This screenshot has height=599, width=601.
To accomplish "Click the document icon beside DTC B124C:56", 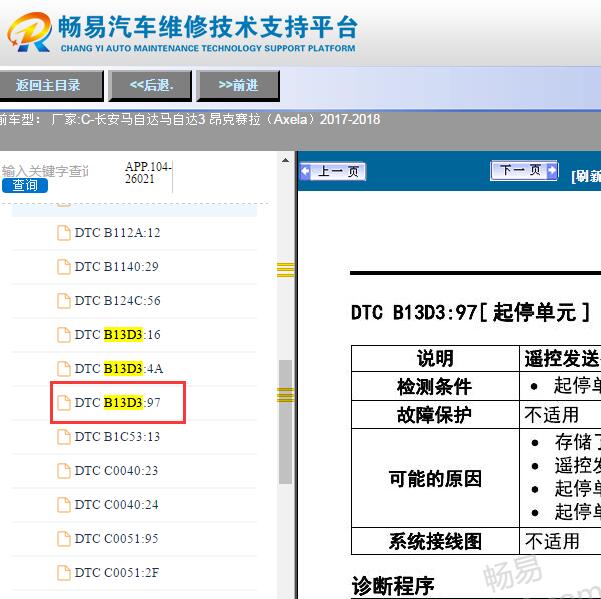I will click(x=64, y=301).
